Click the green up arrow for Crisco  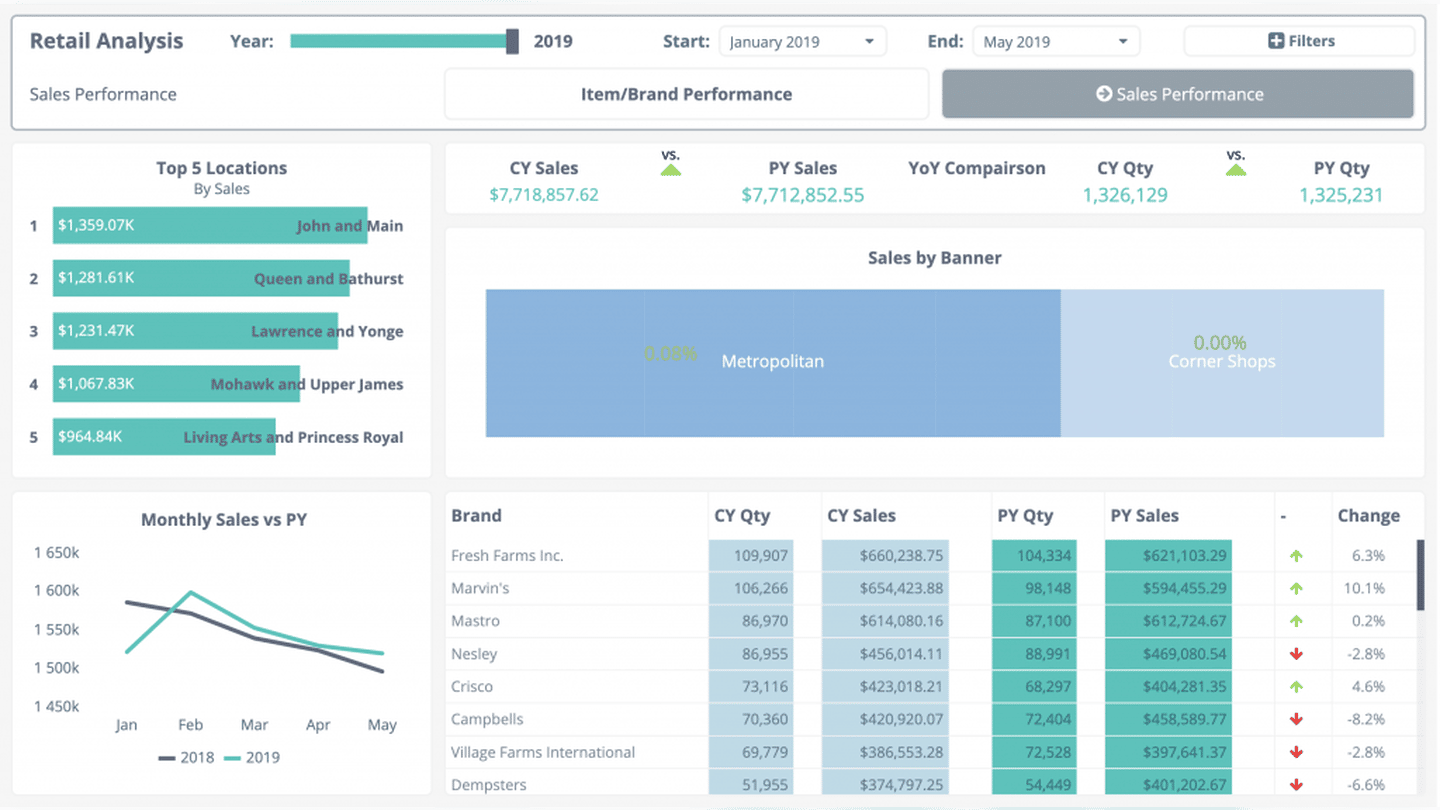point(1296,687)
